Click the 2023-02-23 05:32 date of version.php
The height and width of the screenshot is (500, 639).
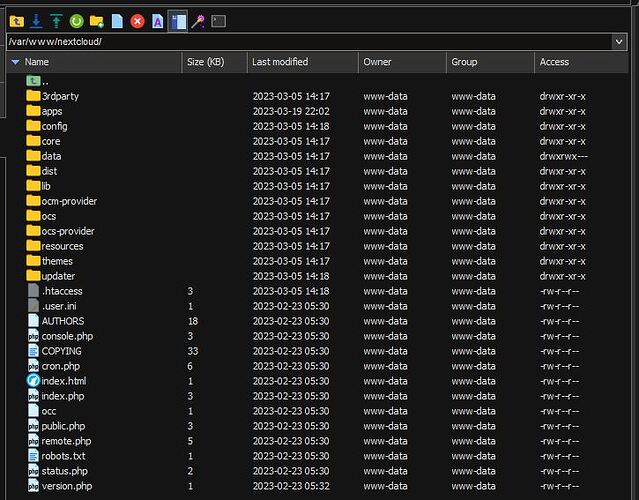coord(291,486)
